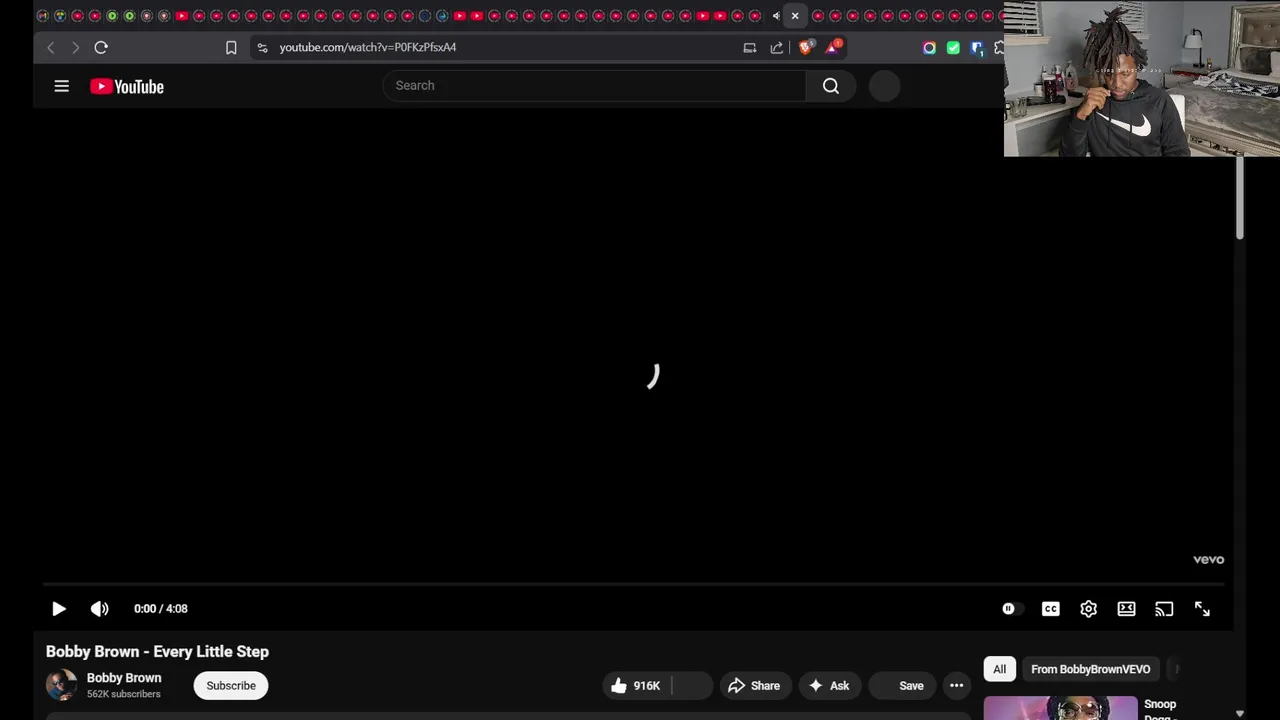The width and height of the screenshot is (1280, 720).
Task: Click the search magnifier button
Action: [x=831, y=86]
